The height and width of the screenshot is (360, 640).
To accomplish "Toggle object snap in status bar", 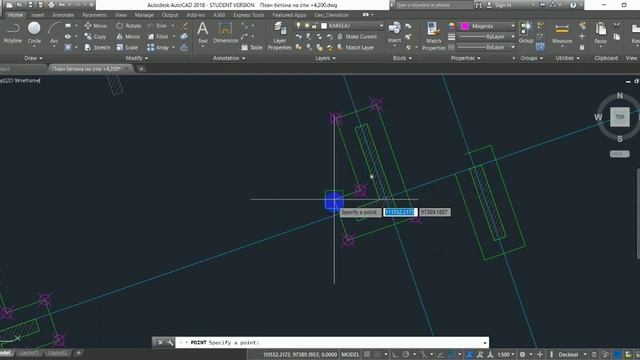I will pos(452,354).
